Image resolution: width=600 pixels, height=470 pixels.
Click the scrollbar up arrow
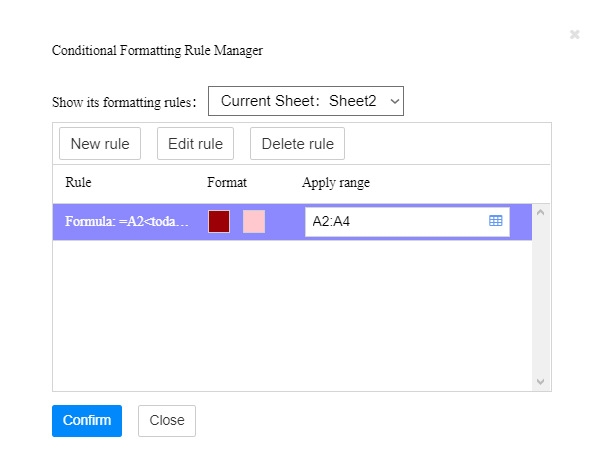click(x=541, y=212)
